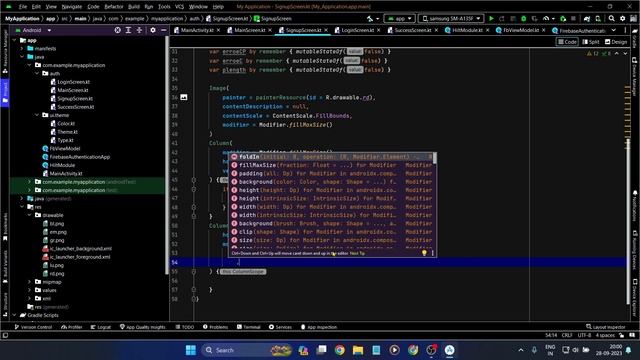The height and width of the screenshot is (360, 640).
Task: Open the Android project view dropdown
Action: 34,30
